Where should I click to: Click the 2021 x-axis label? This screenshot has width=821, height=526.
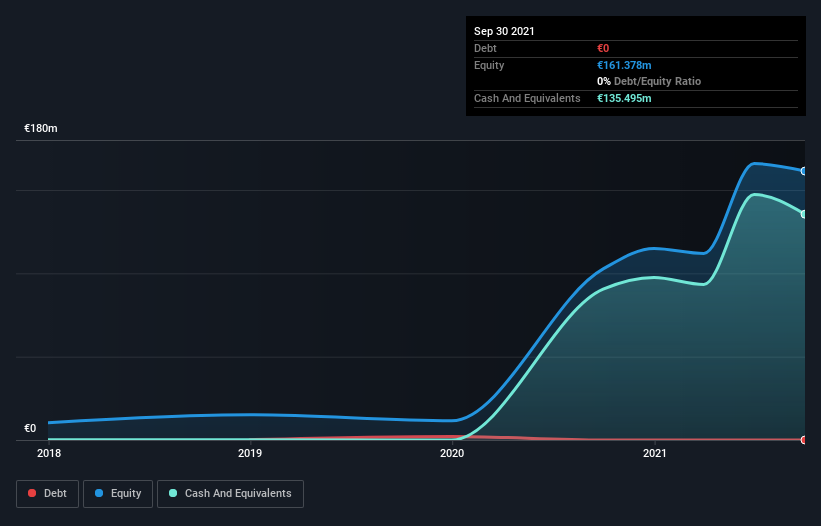(x=654, y=453)
